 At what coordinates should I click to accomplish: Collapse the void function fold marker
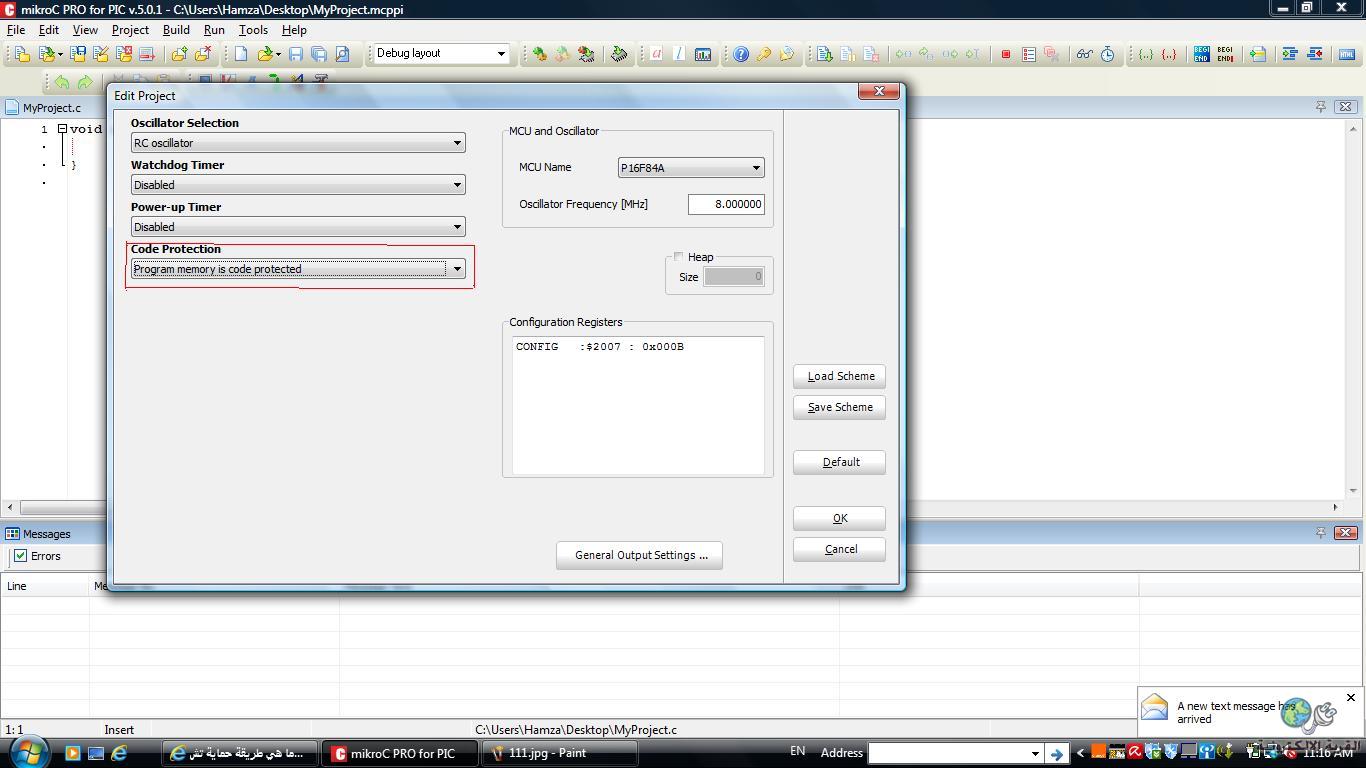coord(62,129)
